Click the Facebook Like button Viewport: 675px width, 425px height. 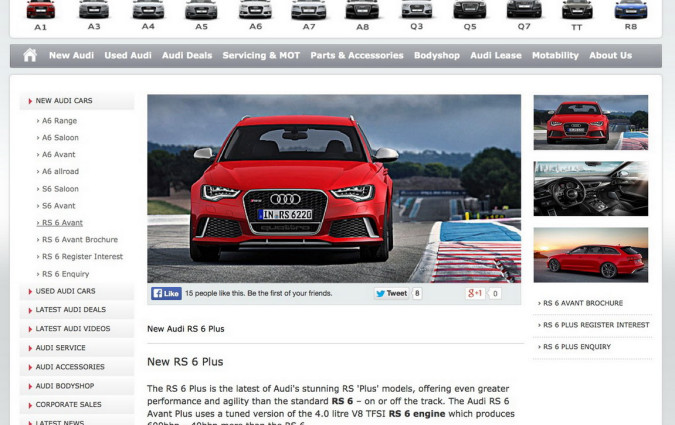click(166, 294)
